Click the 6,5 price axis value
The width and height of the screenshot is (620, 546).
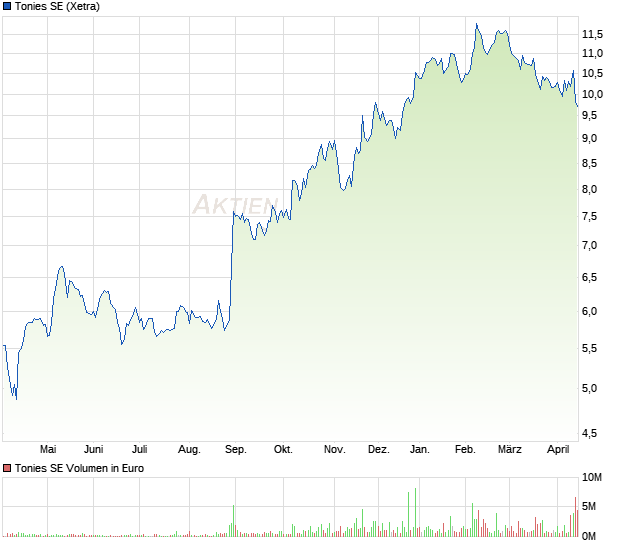point(590,277)
